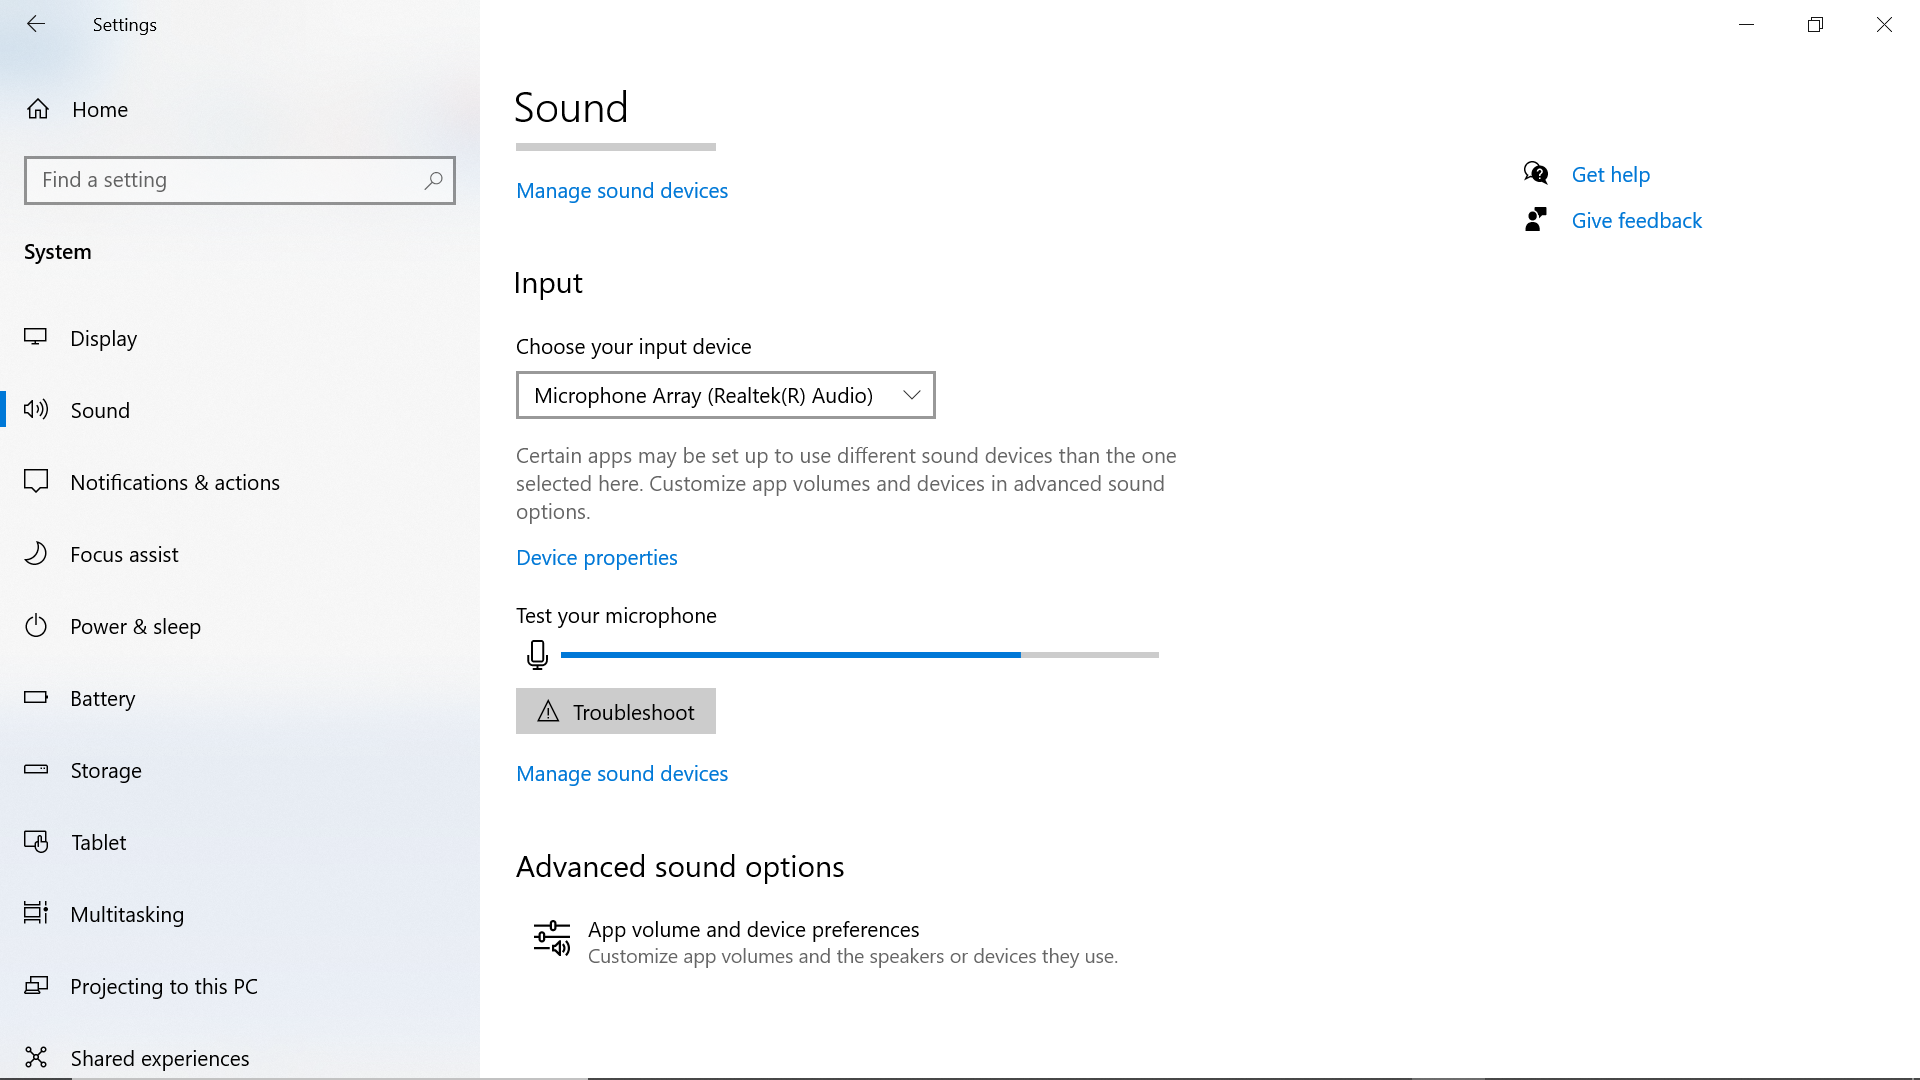Click the Storage drive icon
Viewport: 1920px width, 1080px height.
[36, 769]
